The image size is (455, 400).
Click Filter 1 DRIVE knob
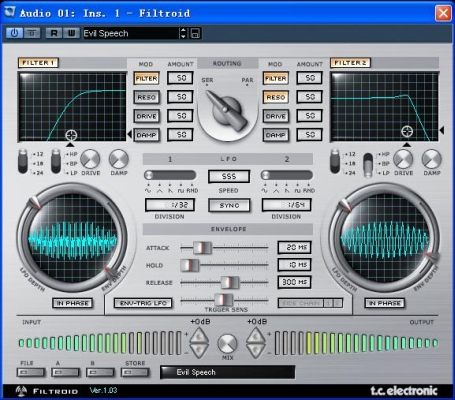click(90, 159)
